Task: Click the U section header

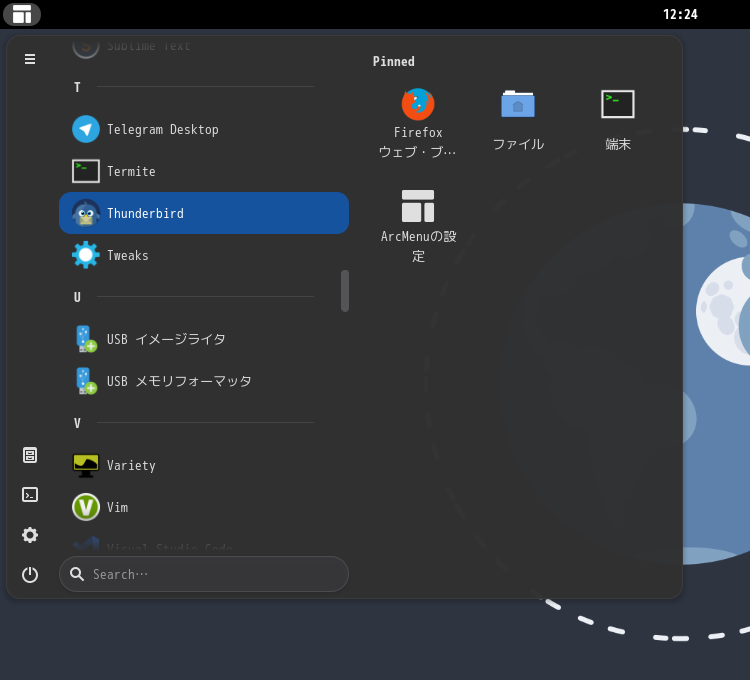Action: (77, 297)
